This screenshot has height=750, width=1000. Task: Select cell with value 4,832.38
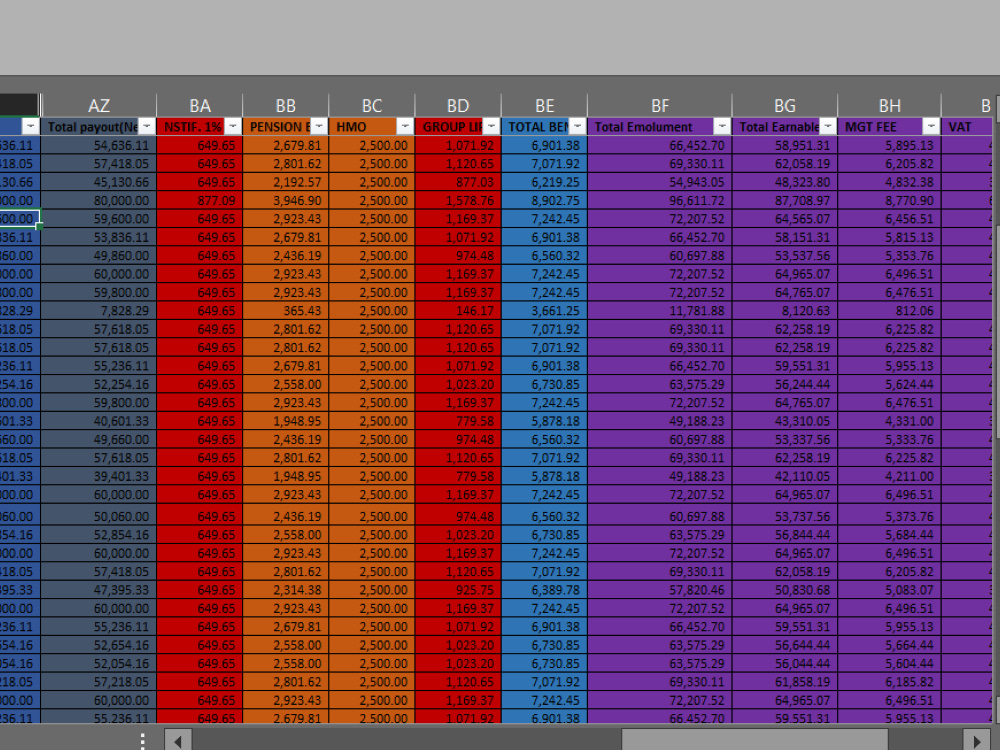tap(889, 182)
